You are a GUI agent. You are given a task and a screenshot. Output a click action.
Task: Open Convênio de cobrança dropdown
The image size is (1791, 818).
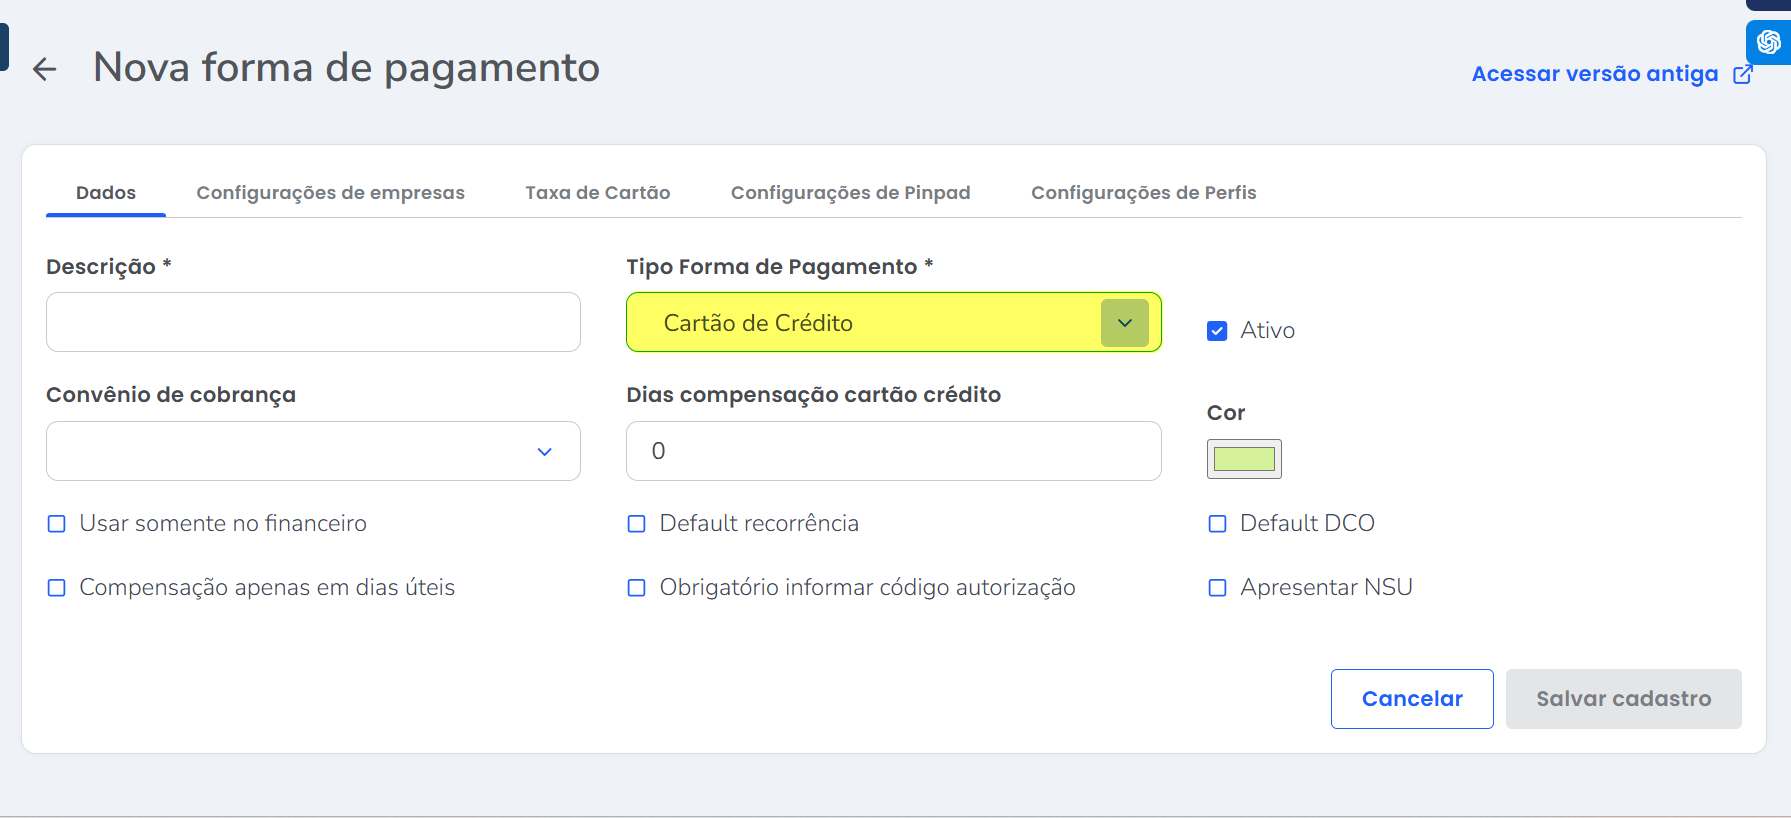[x=544, y=451]
